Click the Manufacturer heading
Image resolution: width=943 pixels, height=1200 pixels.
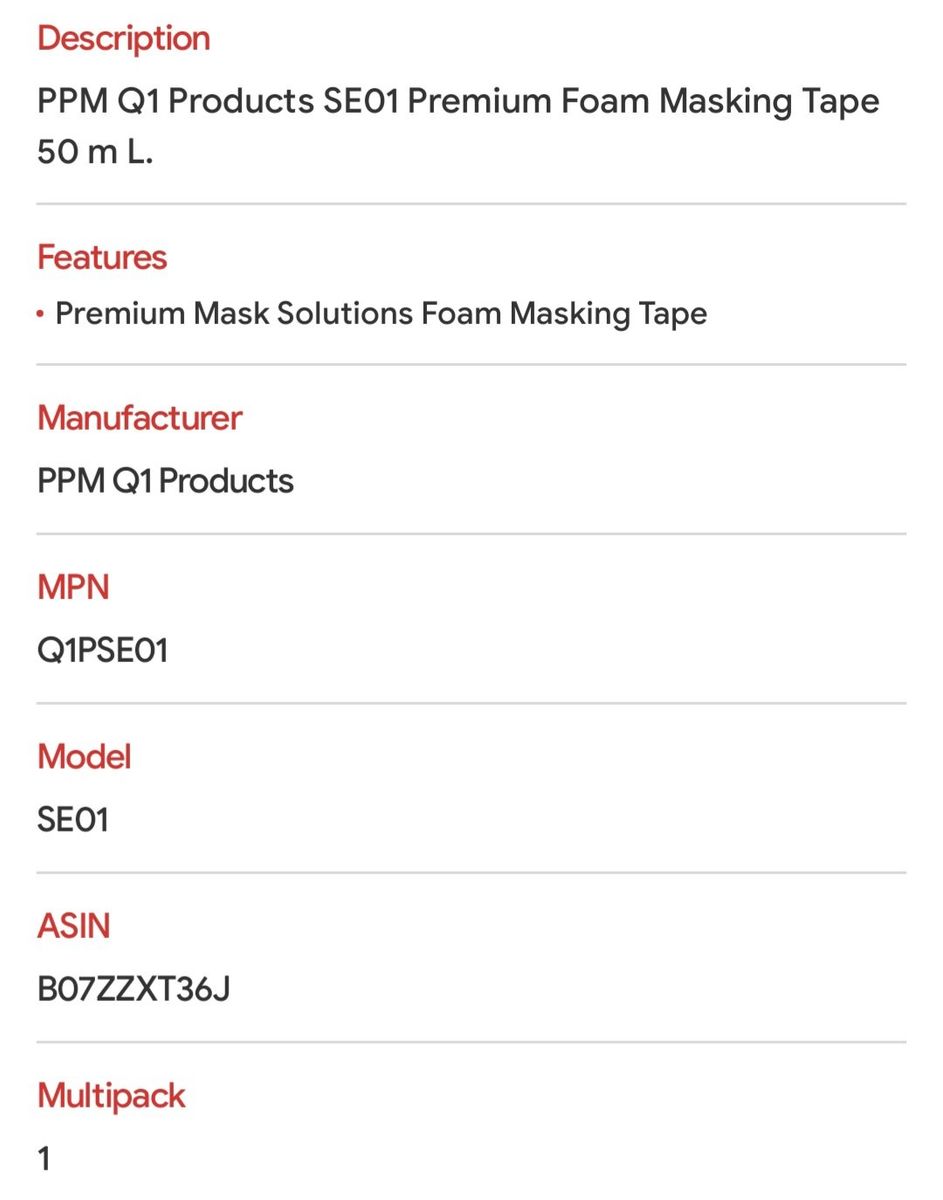(139, 417)
